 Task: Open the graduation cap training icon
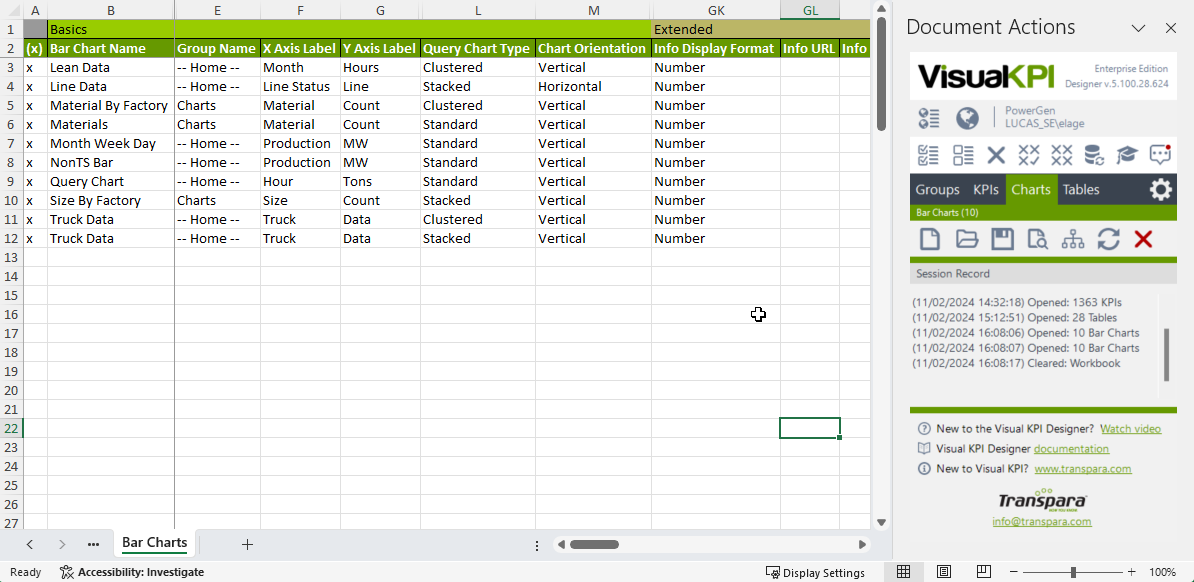tap(1127, 155)
